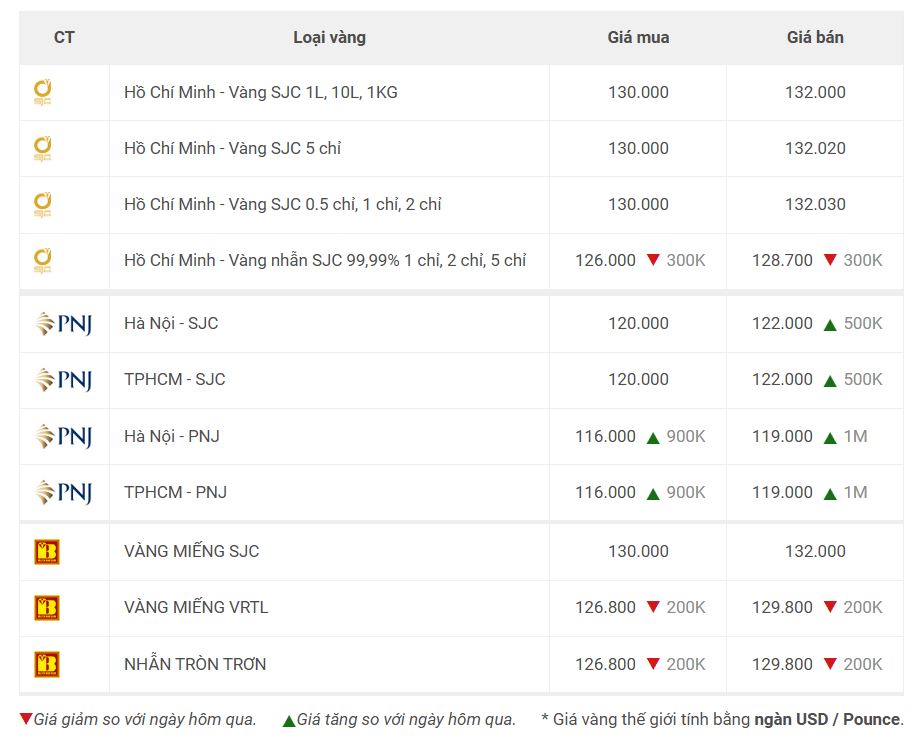
Task: Click the SJC logo in the Vàng nhẫn SJC 99,99% row
Action: click(43, 260)
